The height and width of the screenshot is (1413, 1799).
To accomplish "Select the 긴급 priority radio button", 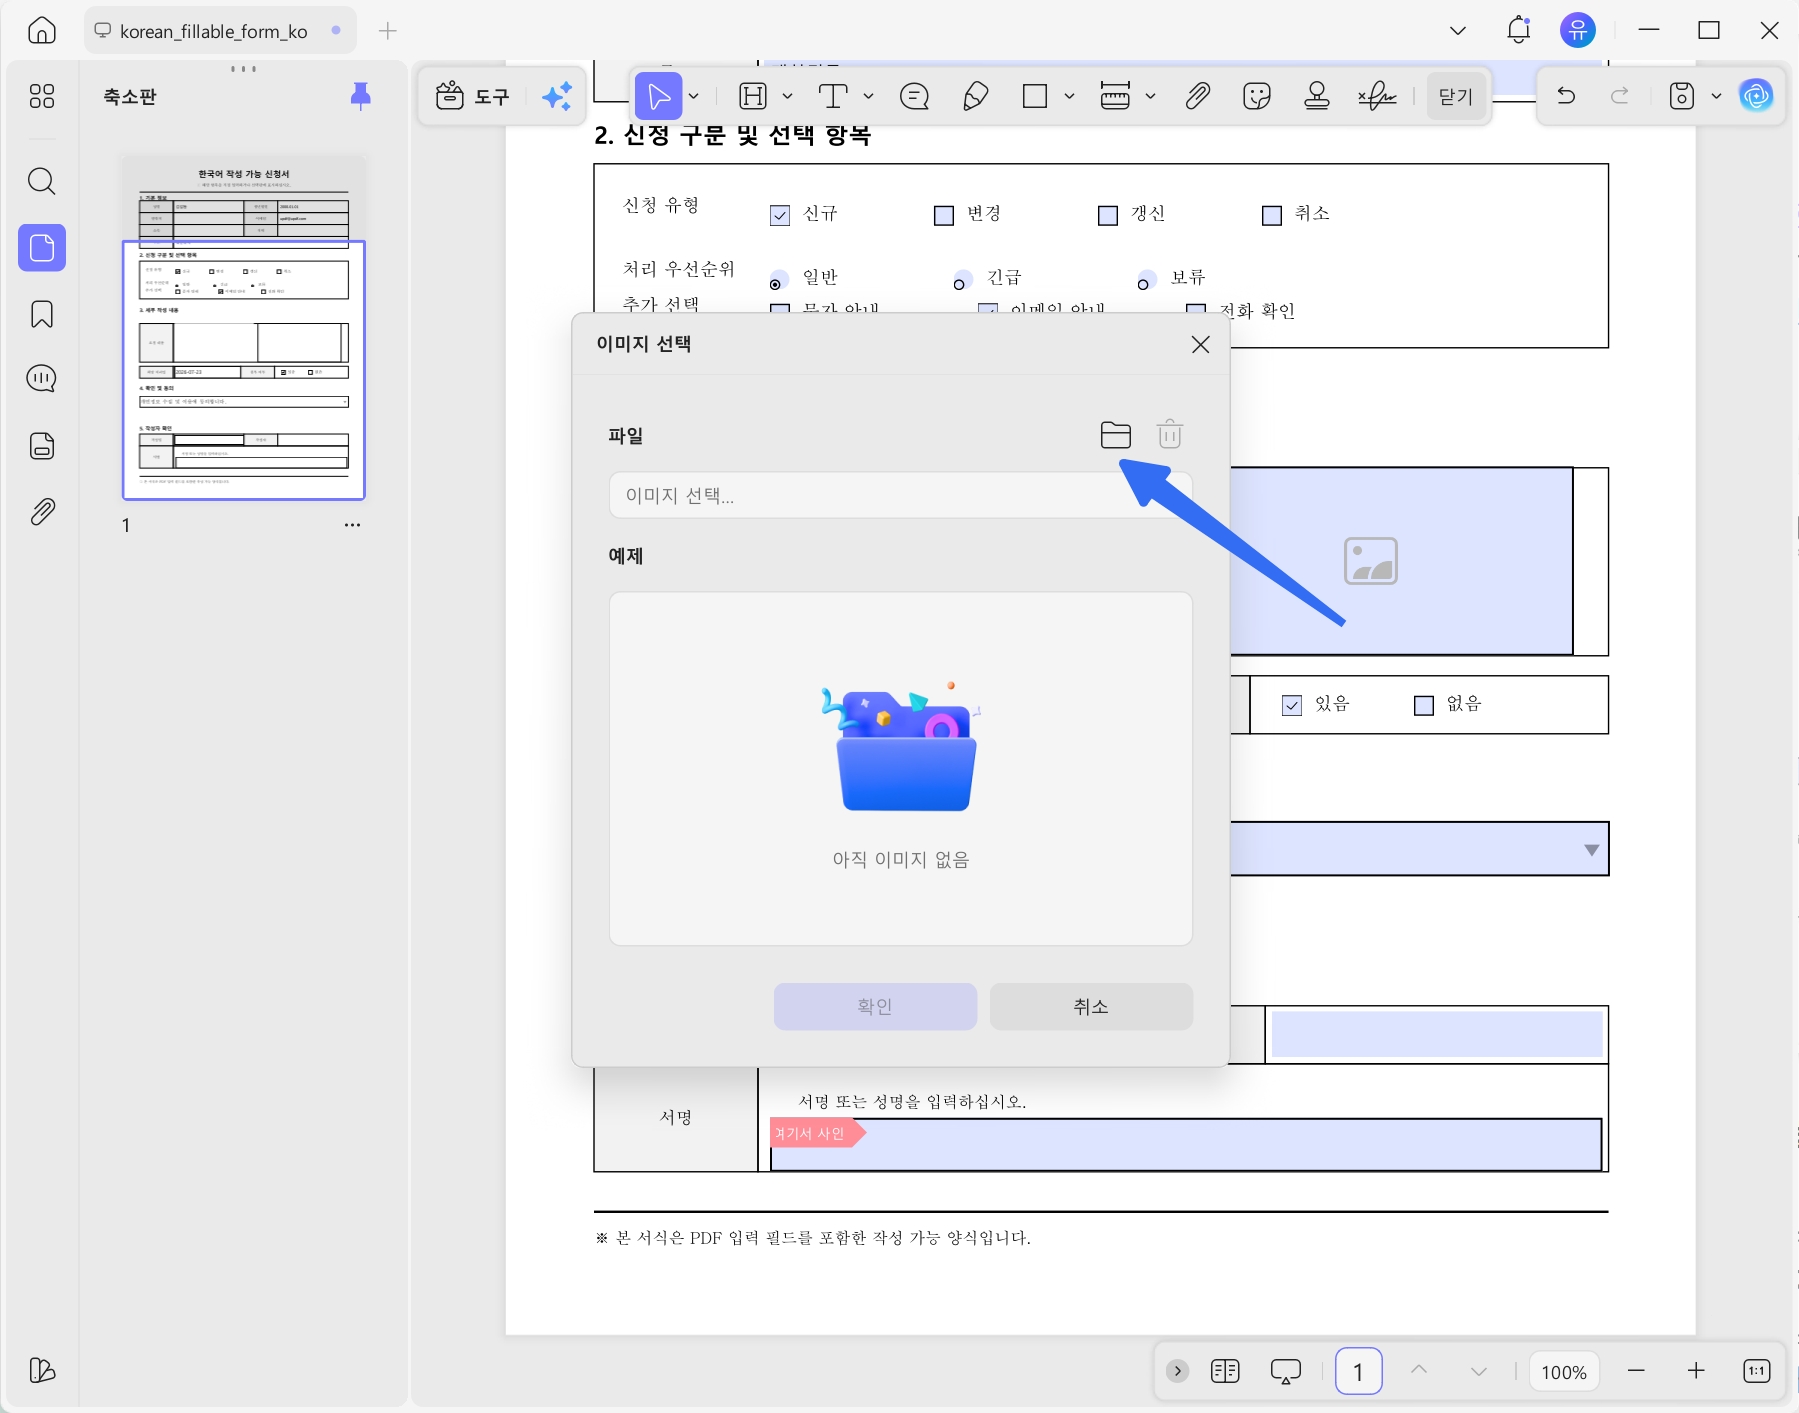I will (x=961, y=281).
